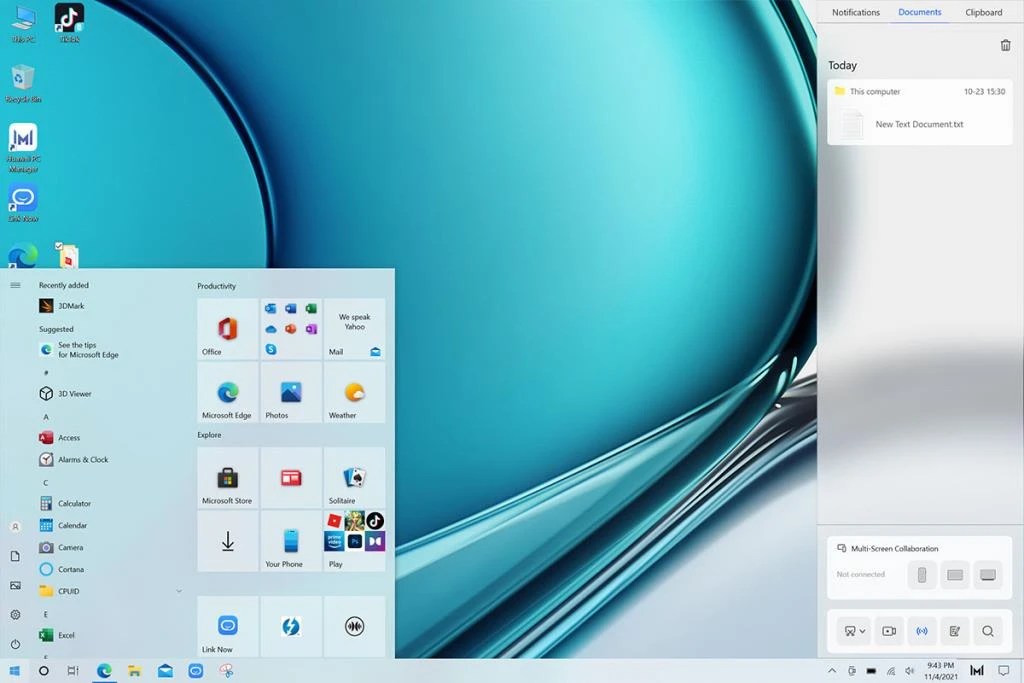Open TikTok from the desktop
Screen dimensions: 1024x683
(68, 18)
